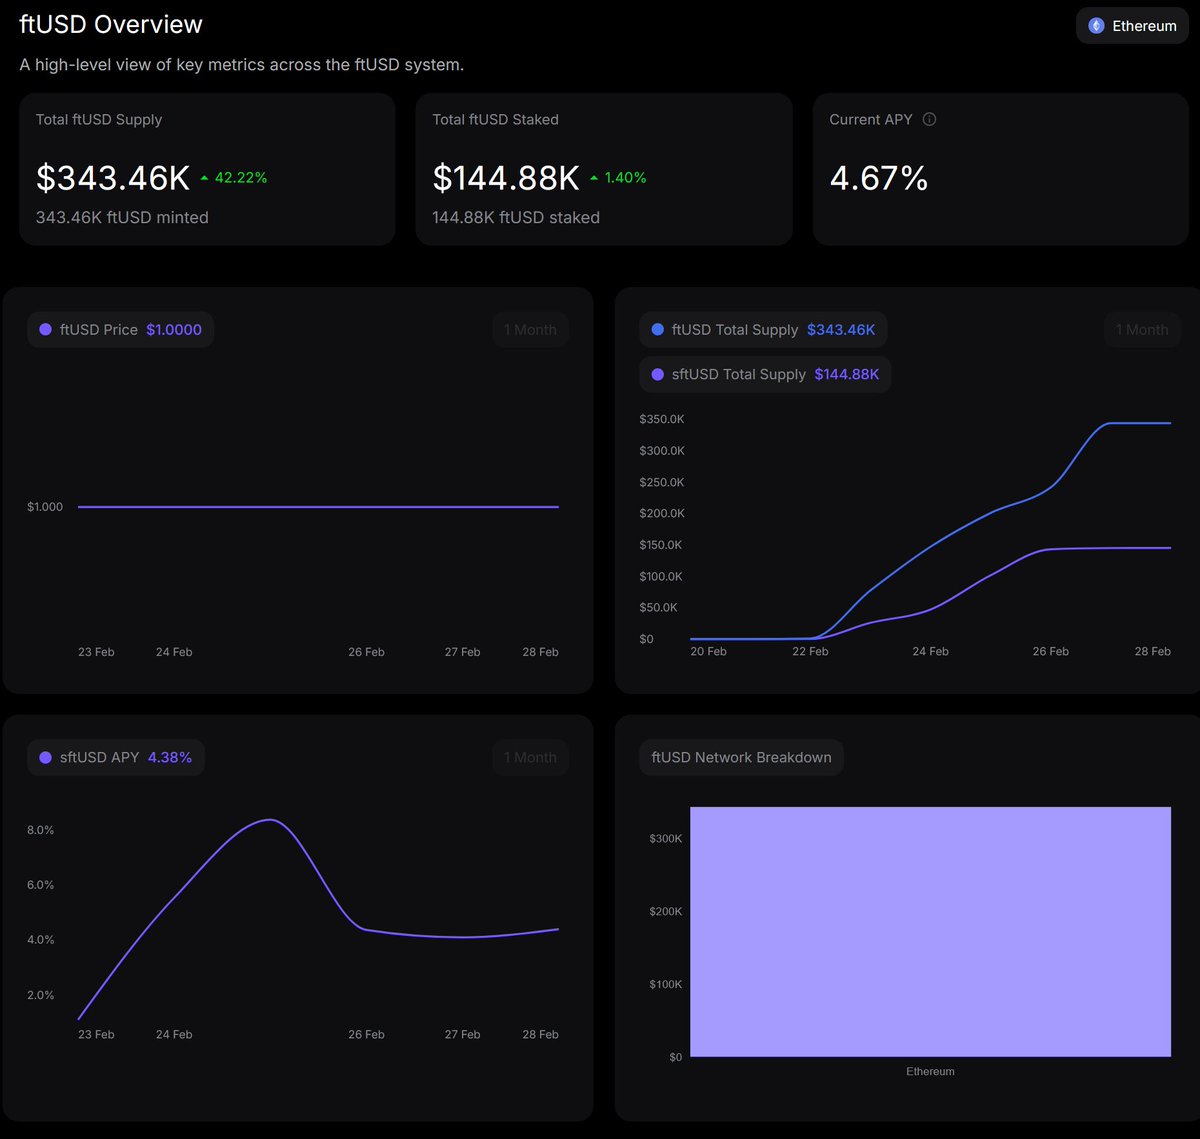Image resolution: width=1200 pixels, height=1139 pixels.
Task: Click the Ethereum bar in Network Breakdown
Action: click(930, 932)
